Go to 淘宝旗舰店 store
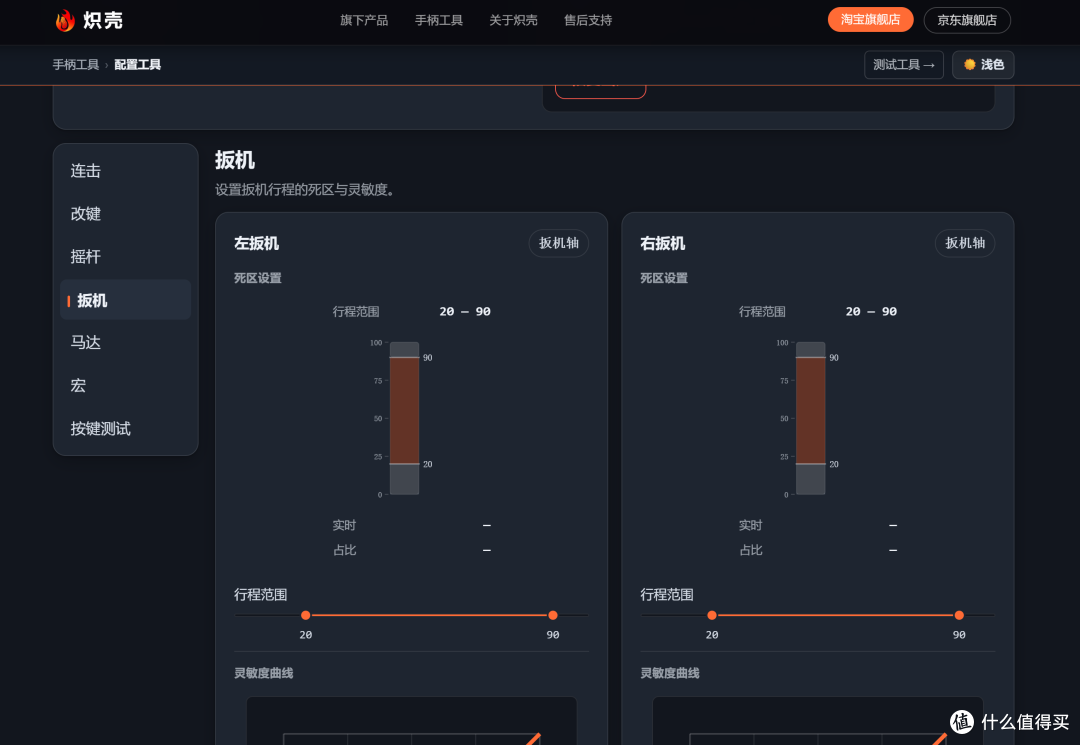Image resolution: width=1080 pixels, height=745 pixels. pyautogui.click(x=870, y=20)
